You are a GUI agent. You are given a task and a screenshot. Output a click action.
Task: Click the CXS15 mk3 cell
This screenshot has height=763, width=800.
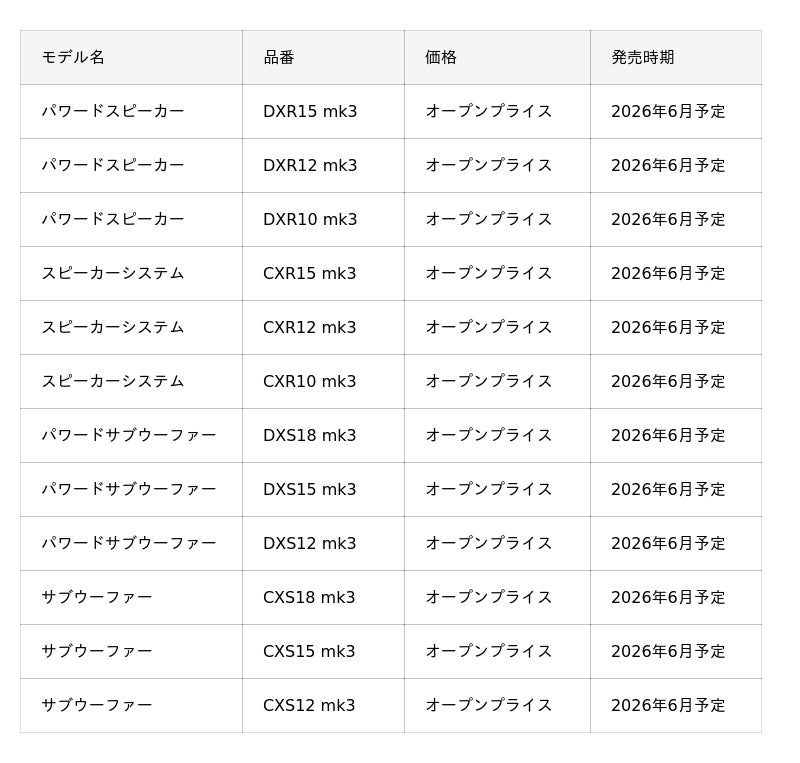coord(309,652)
